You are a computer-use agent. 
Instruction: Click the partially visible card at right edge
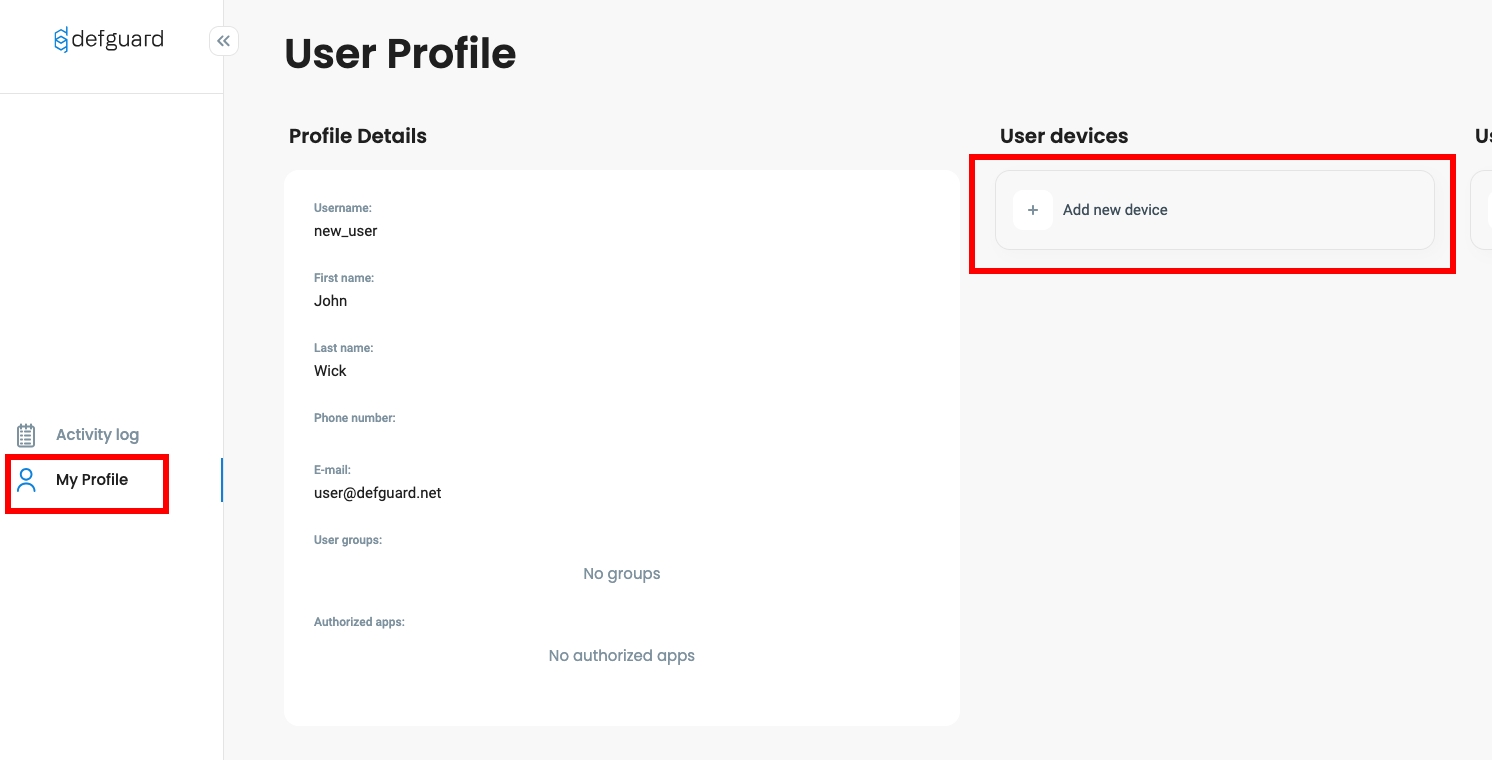1481,210
